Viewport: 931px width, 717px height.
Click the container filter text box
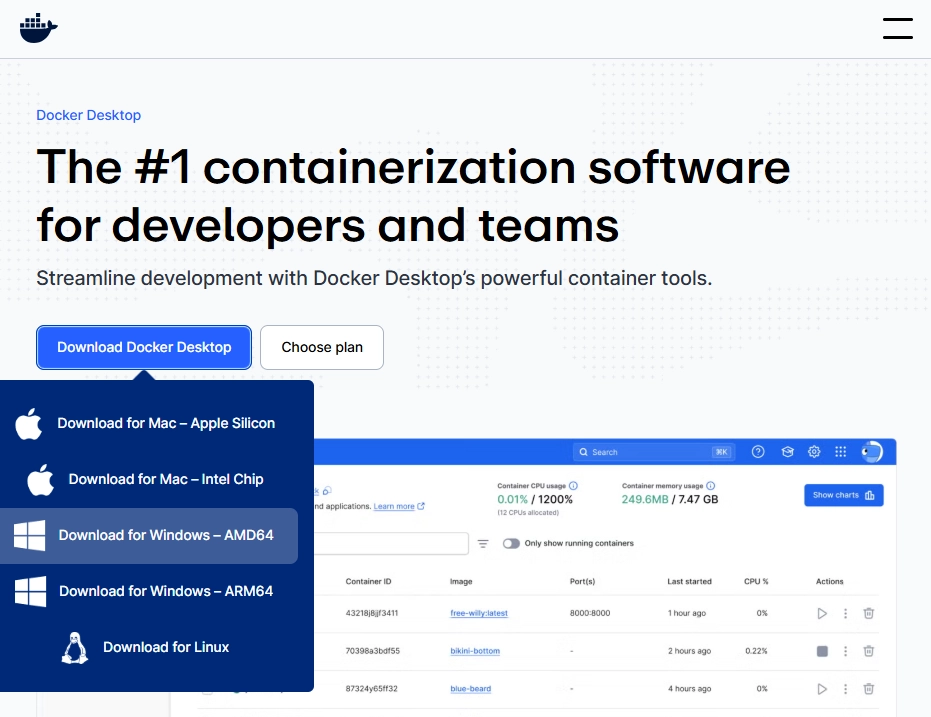(x=391, y=543)
